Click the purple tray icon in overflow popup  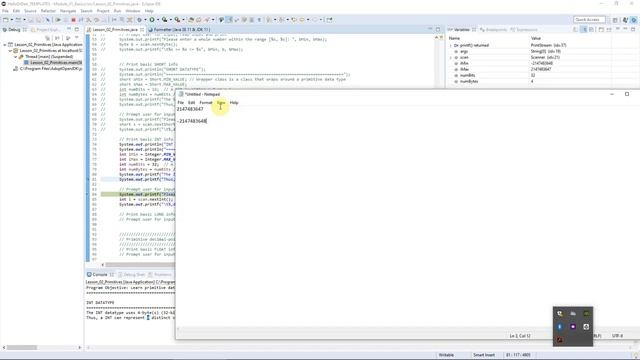573,327
